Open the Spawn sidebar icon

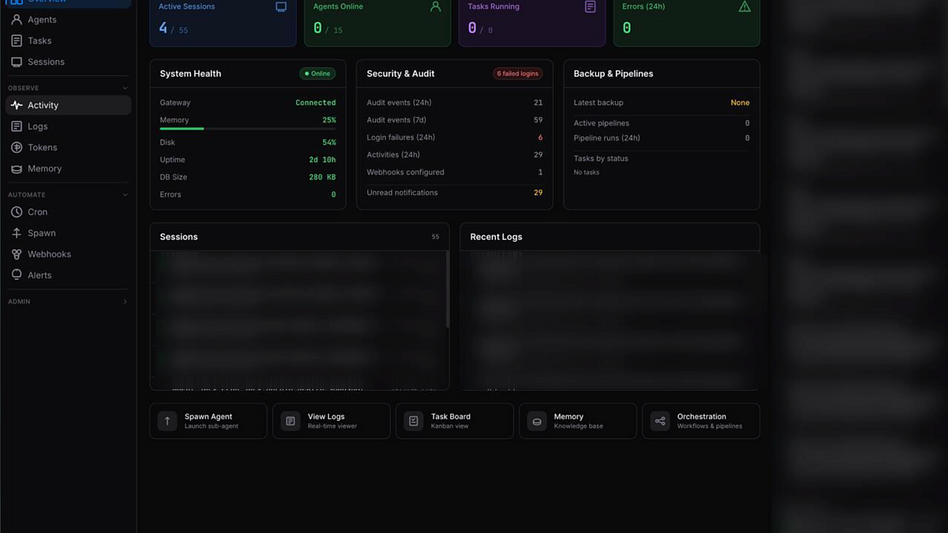pyautogui.click(x=16, y=233)
